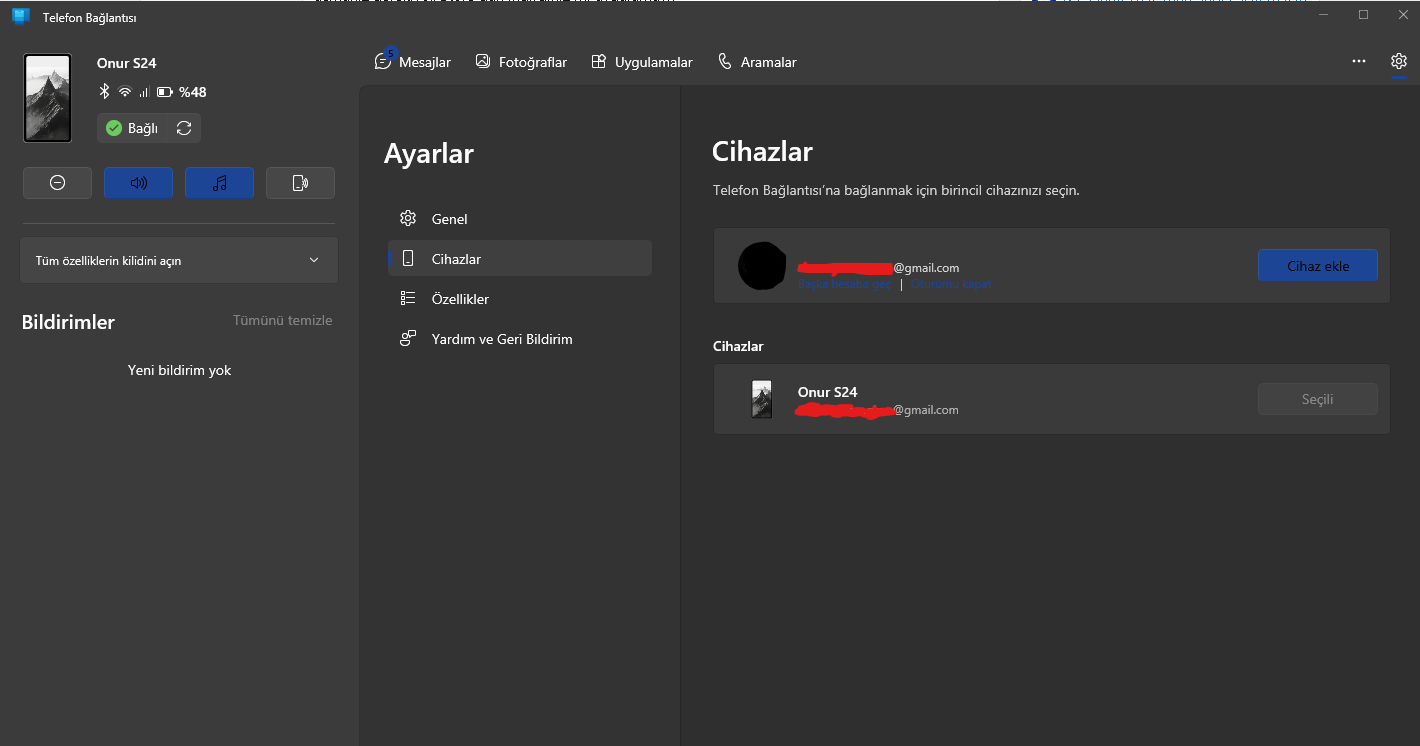Click the Bluetooth status icon
The height and width of the screenshot is (746, 1420).
(104, 92)
